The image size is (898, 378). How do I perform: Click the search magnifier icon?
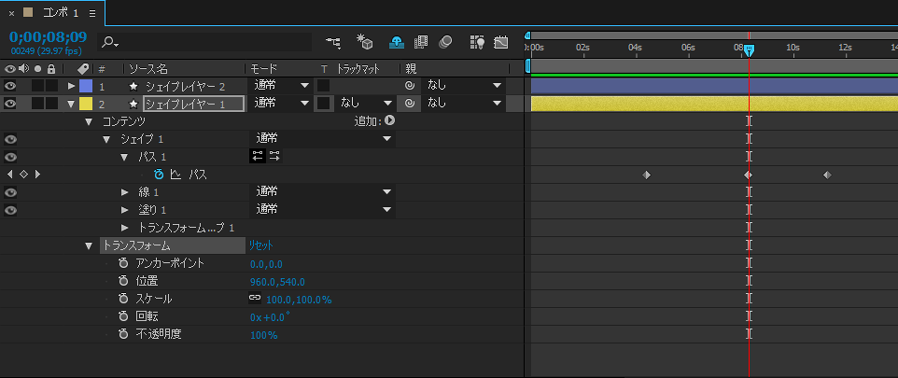click(110, 42)
